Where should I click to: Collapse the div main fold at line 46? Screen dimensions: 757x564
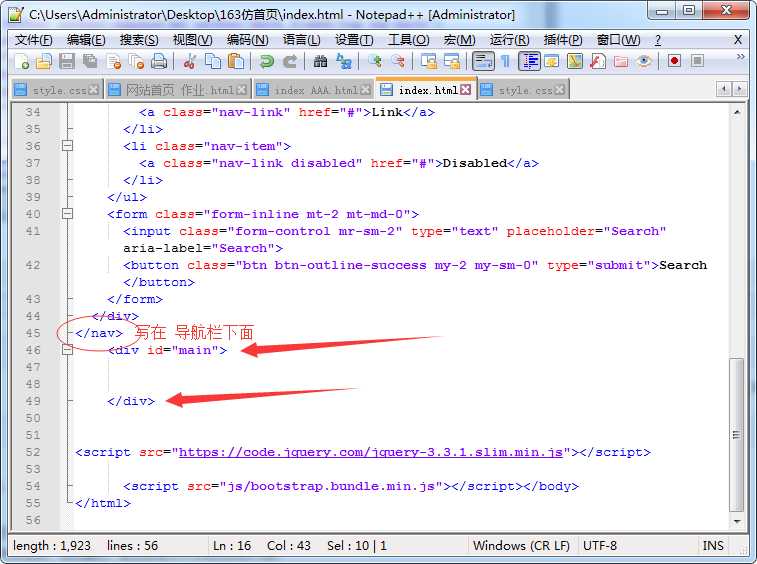(x=68, y=350)
